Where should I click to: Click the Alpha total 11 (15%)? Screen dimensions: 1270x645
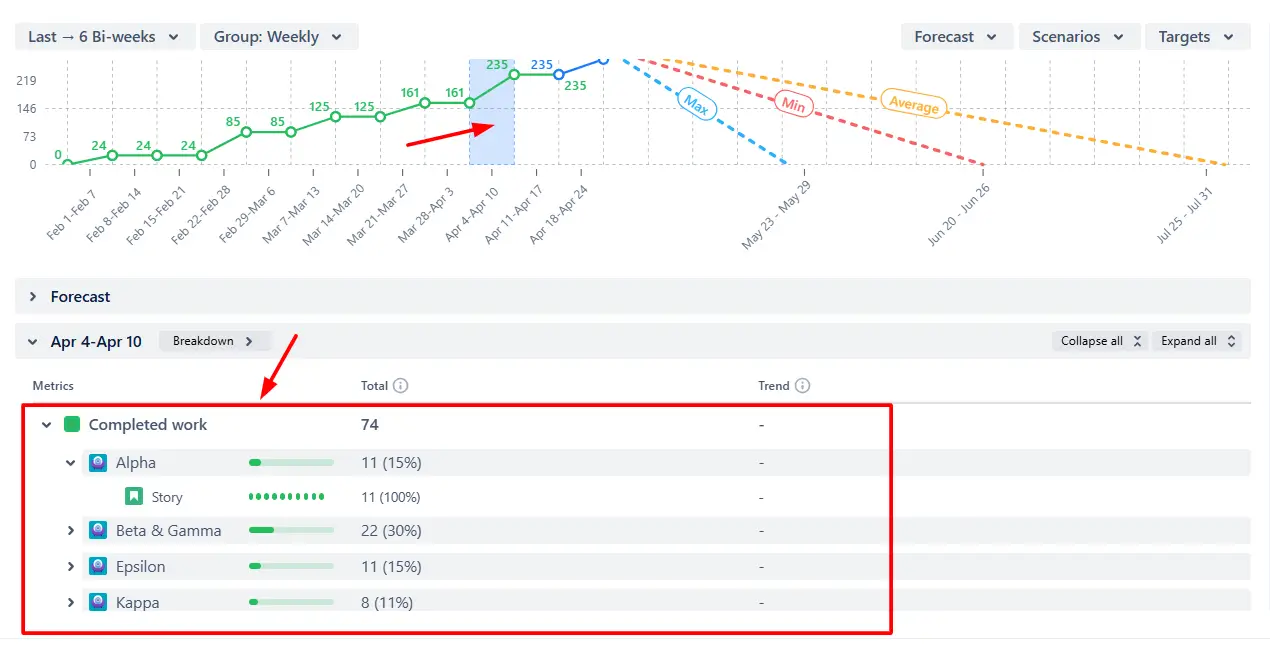tap(391, 463)
